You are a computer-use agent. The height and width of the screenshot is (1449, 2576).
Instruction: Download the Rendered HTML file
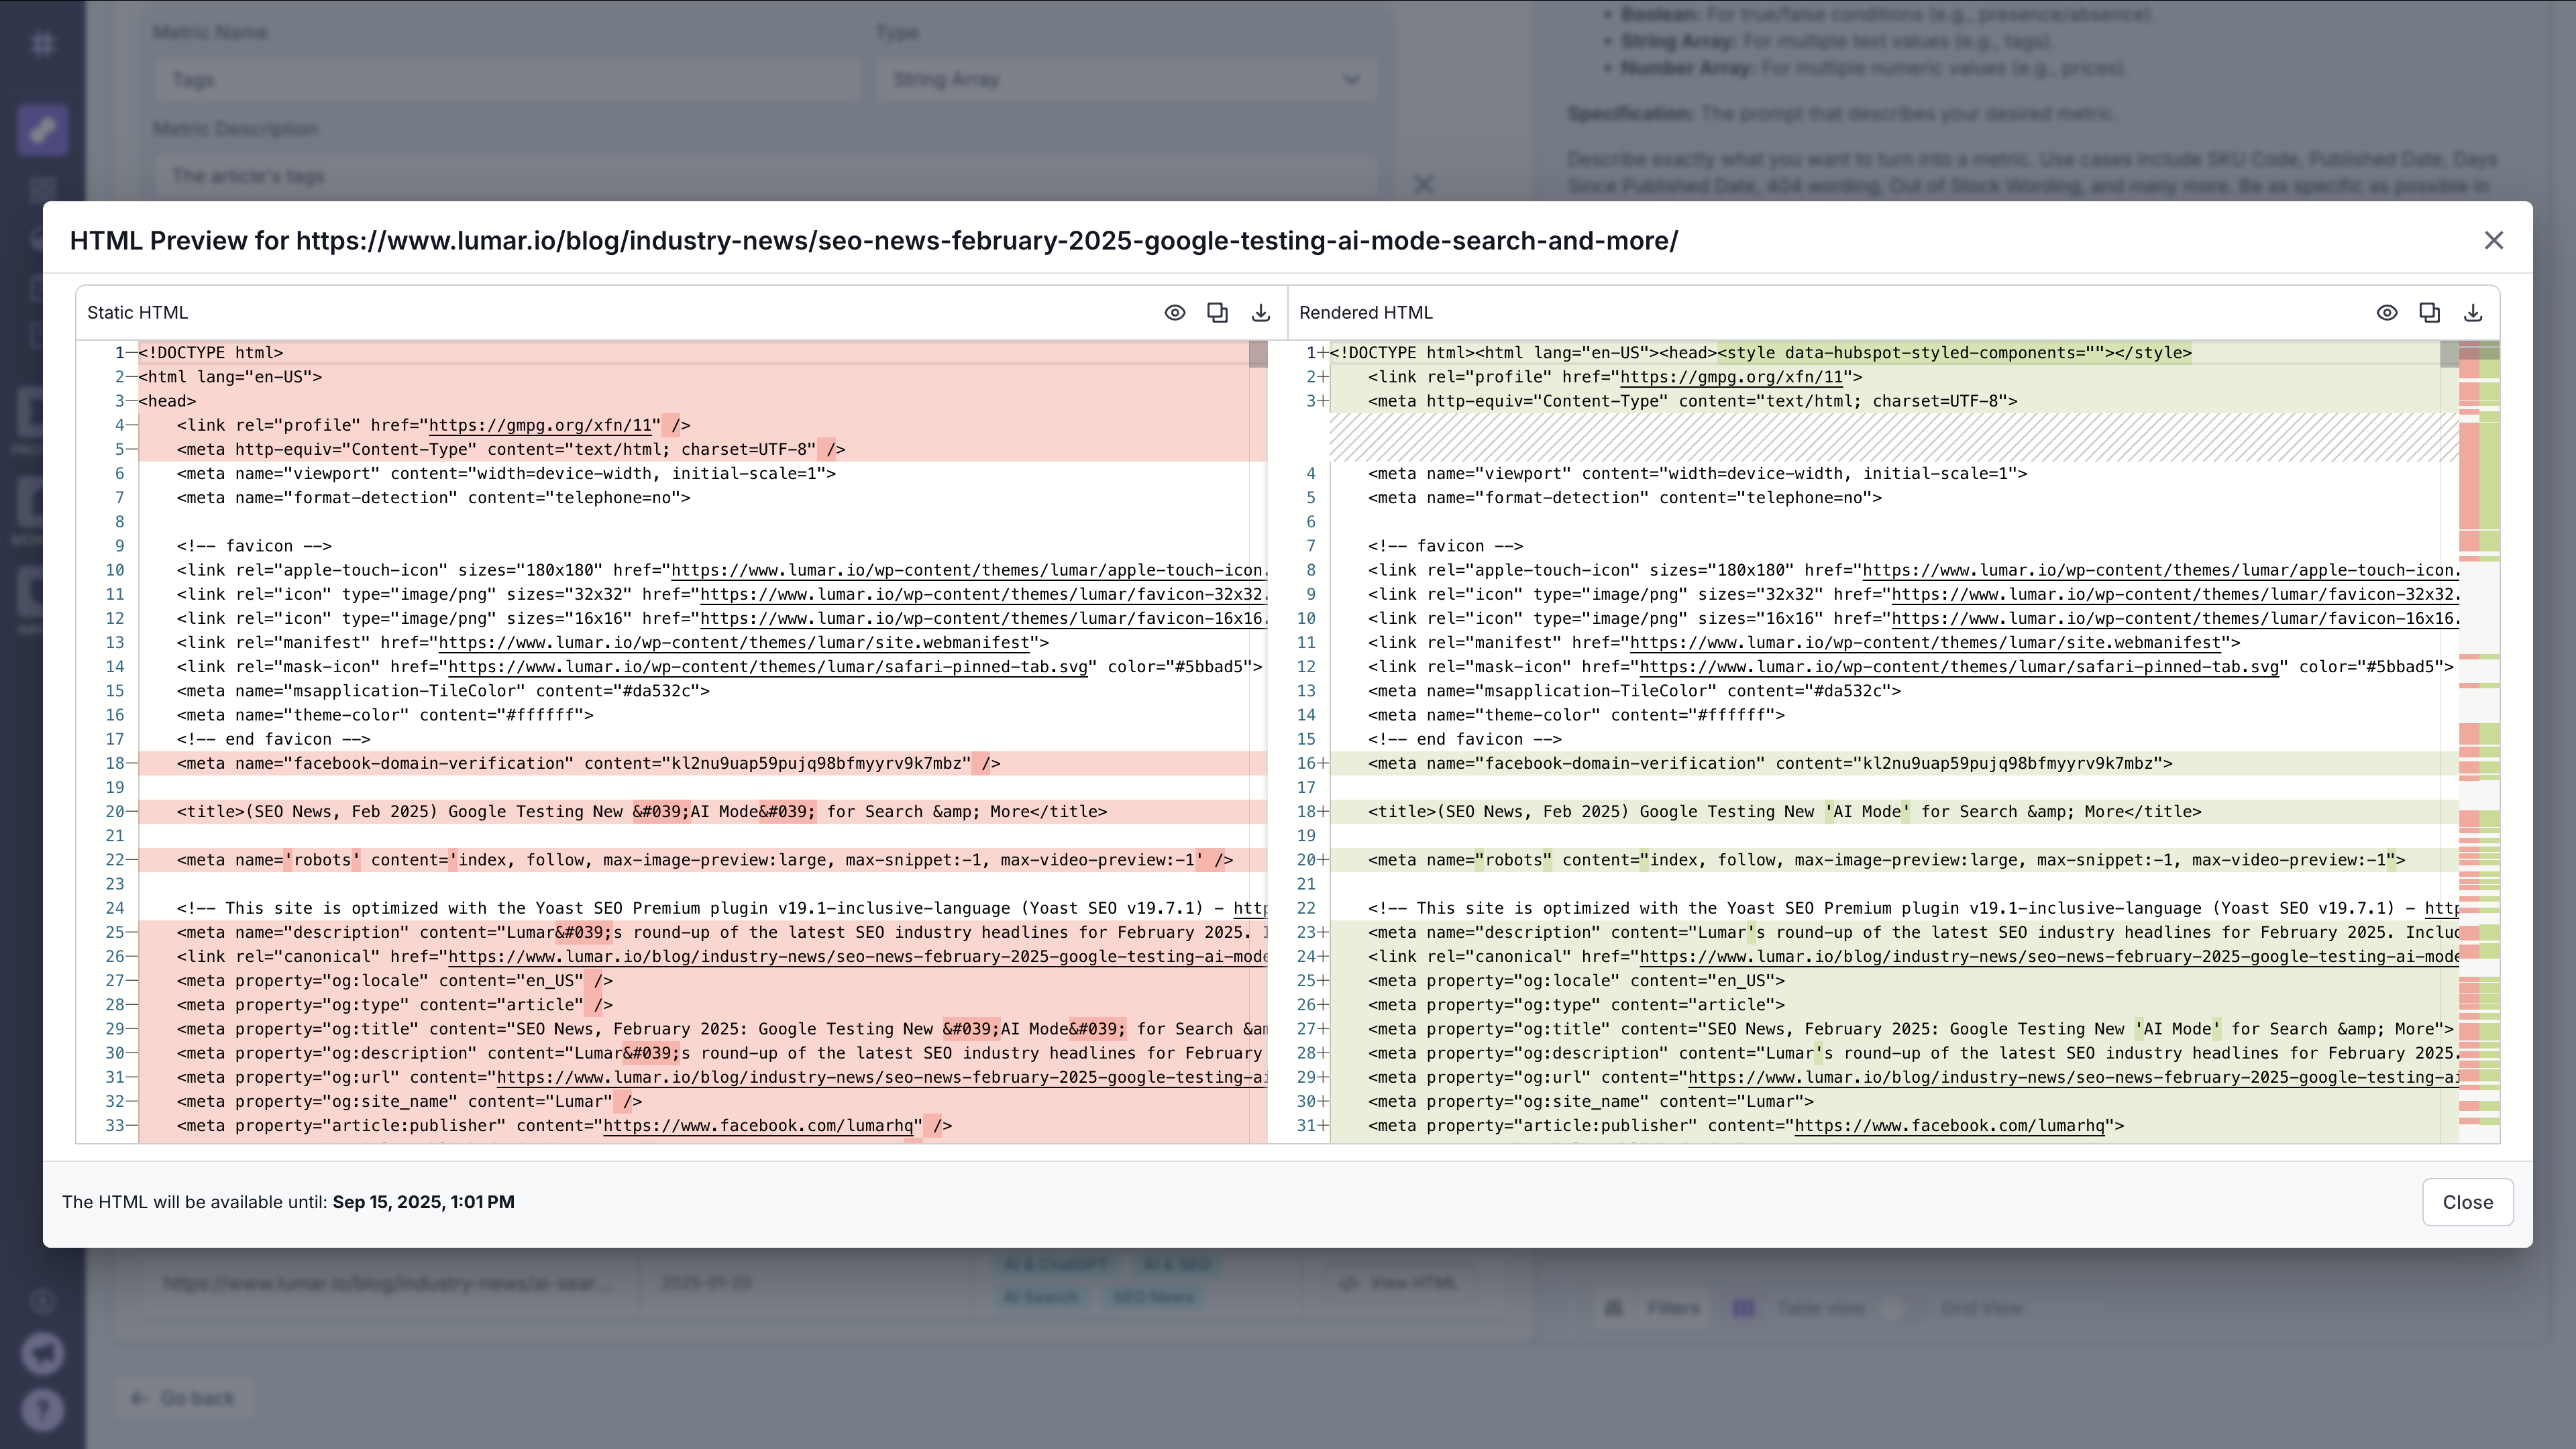2473,313
